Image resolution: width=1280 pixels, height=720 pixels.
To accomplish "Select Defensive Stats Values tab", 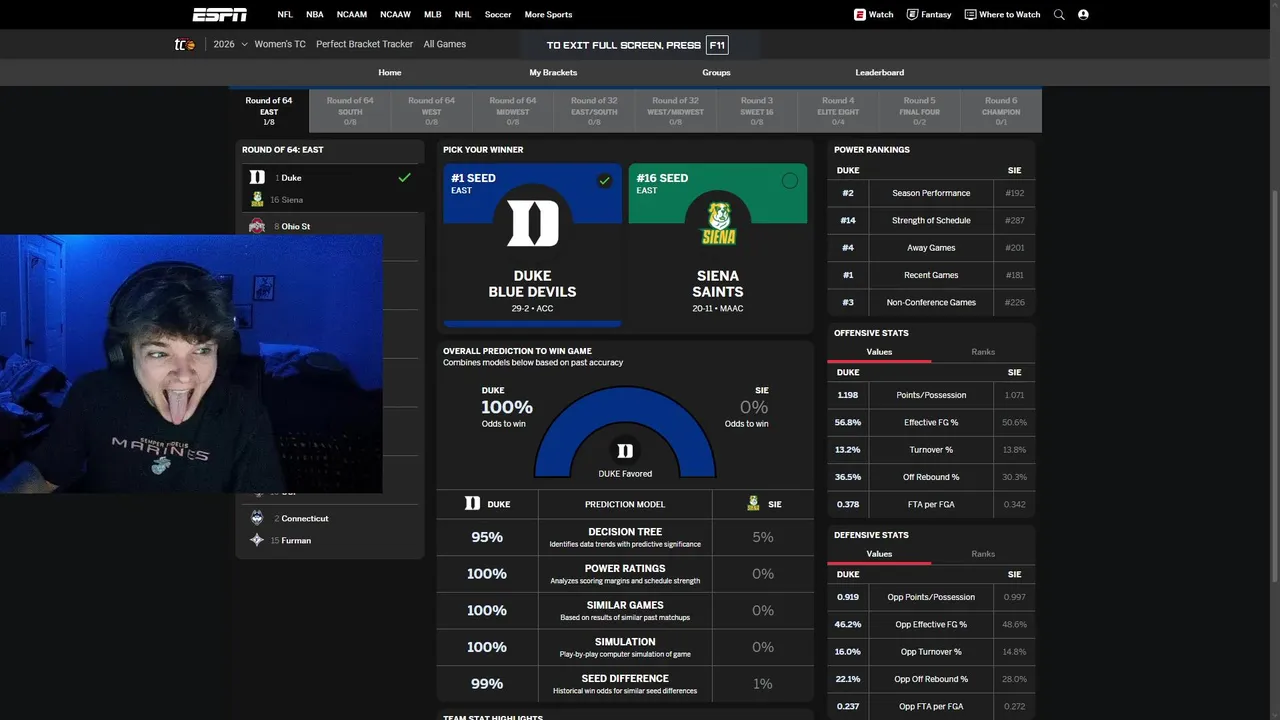I will click(x=879, y=554).
